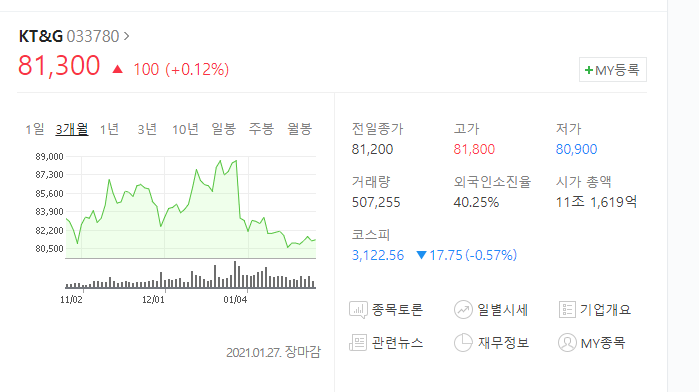
Task: Click the KT&G stock name link
Action: [x=41, y=36]
